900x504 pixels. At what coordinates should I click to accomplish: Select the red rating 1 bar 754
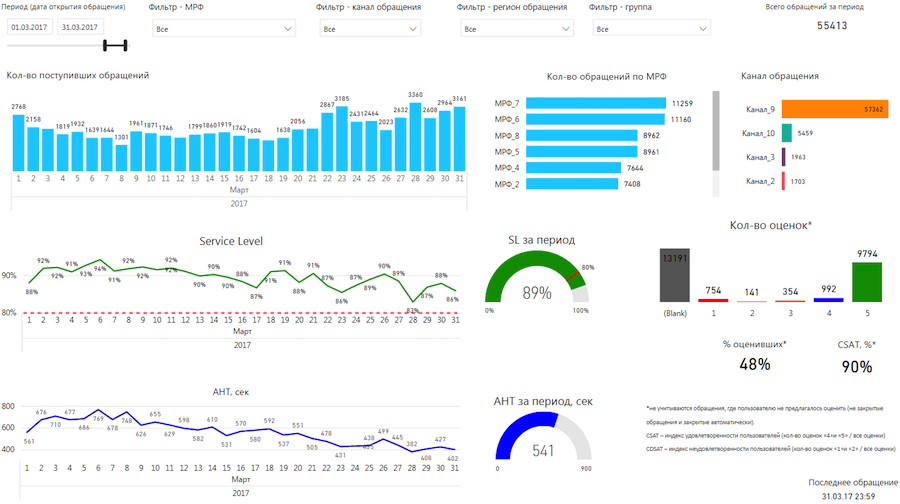[713, 300]
